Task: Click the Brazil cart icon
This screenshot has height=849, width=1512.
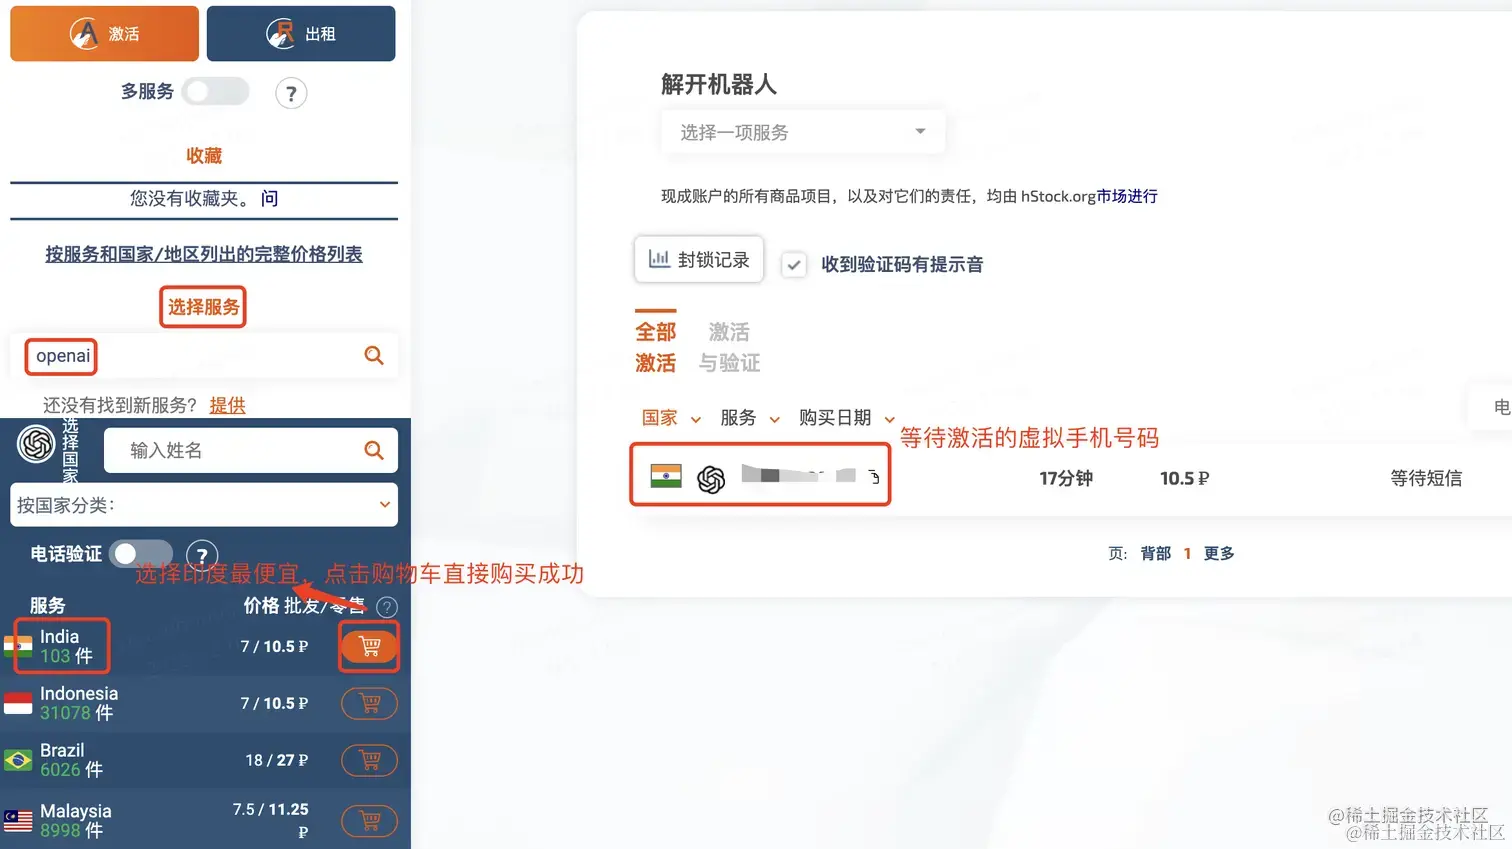Action: [x=369, y=760]
